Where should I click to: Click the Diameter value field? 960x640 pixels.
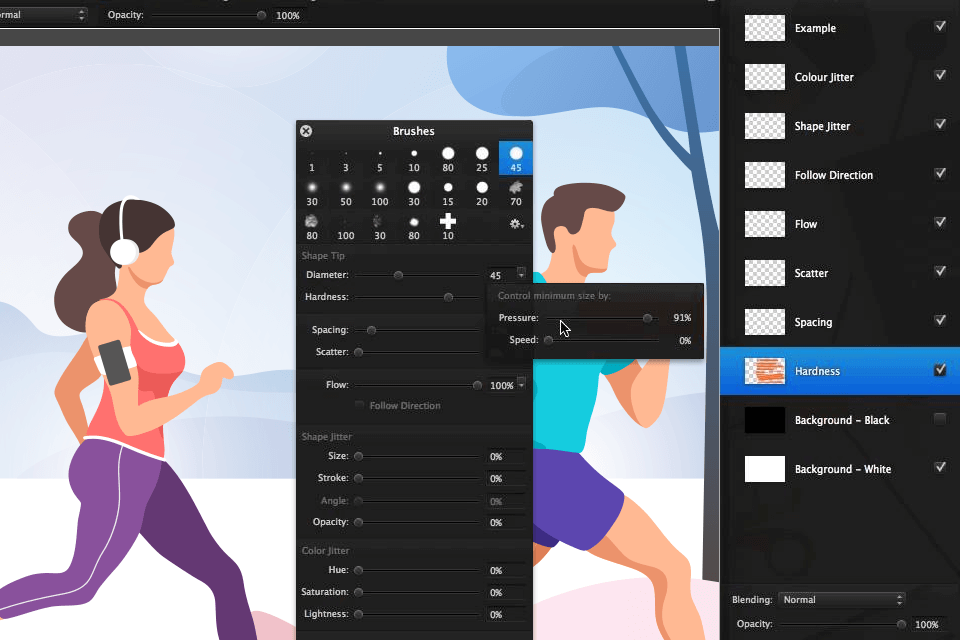tap(501, 276)
